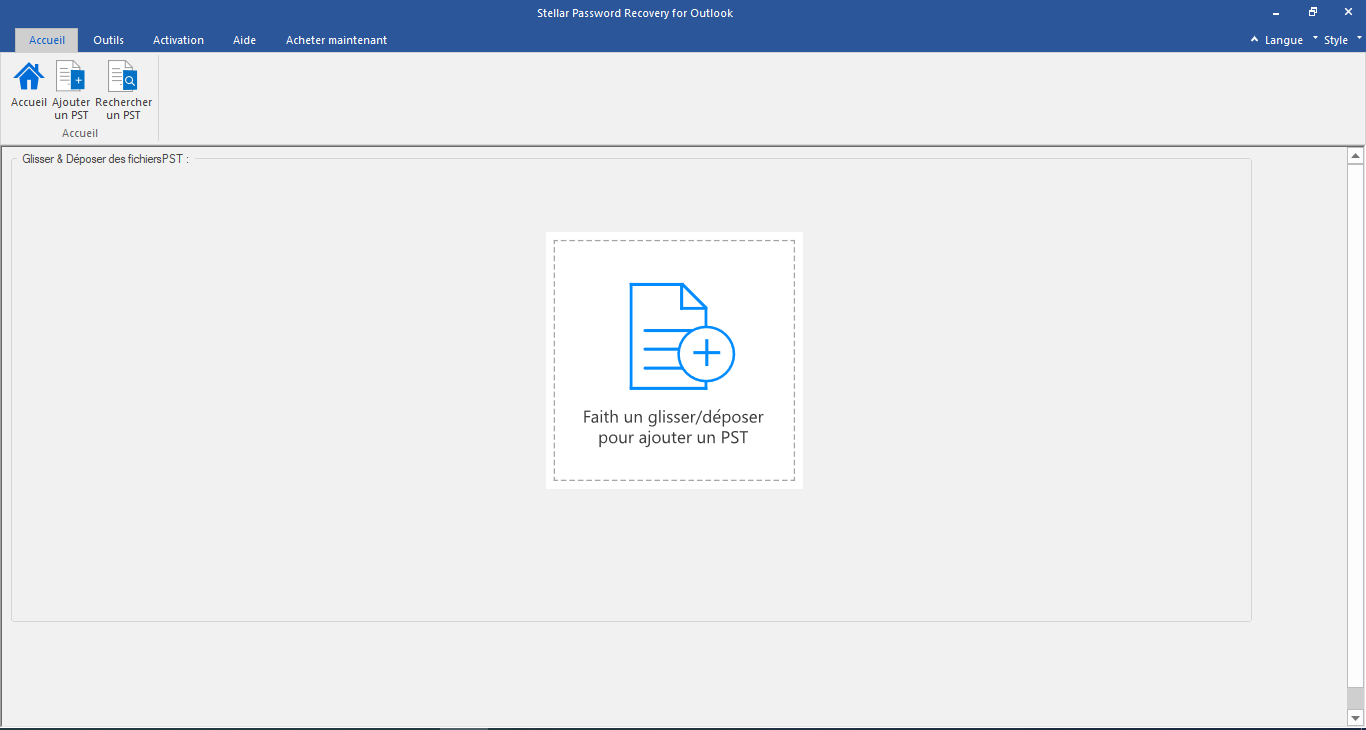This screenshot has width=1366, height=730.
Task: Select the Activation tab
Action: (x=178, y=40)
